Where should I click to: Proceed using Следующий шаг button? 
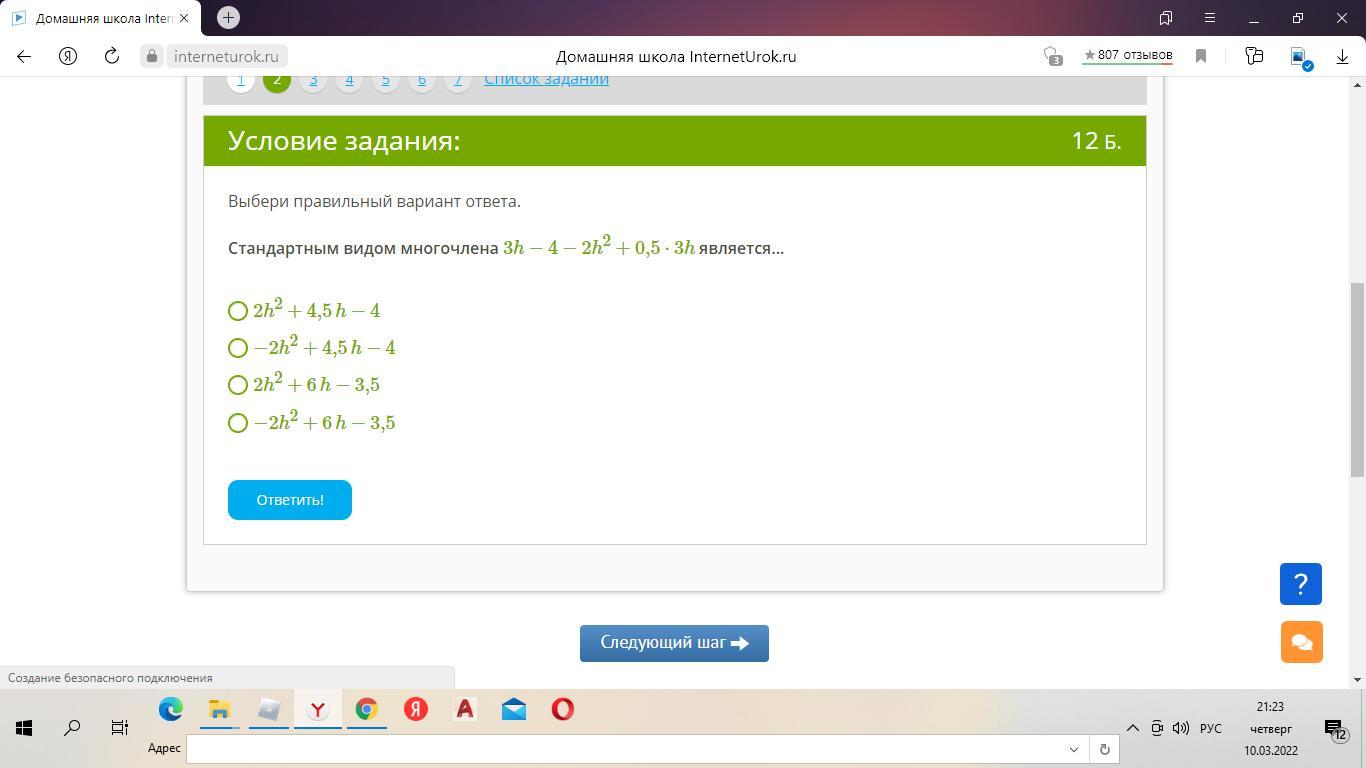[674, 643]
